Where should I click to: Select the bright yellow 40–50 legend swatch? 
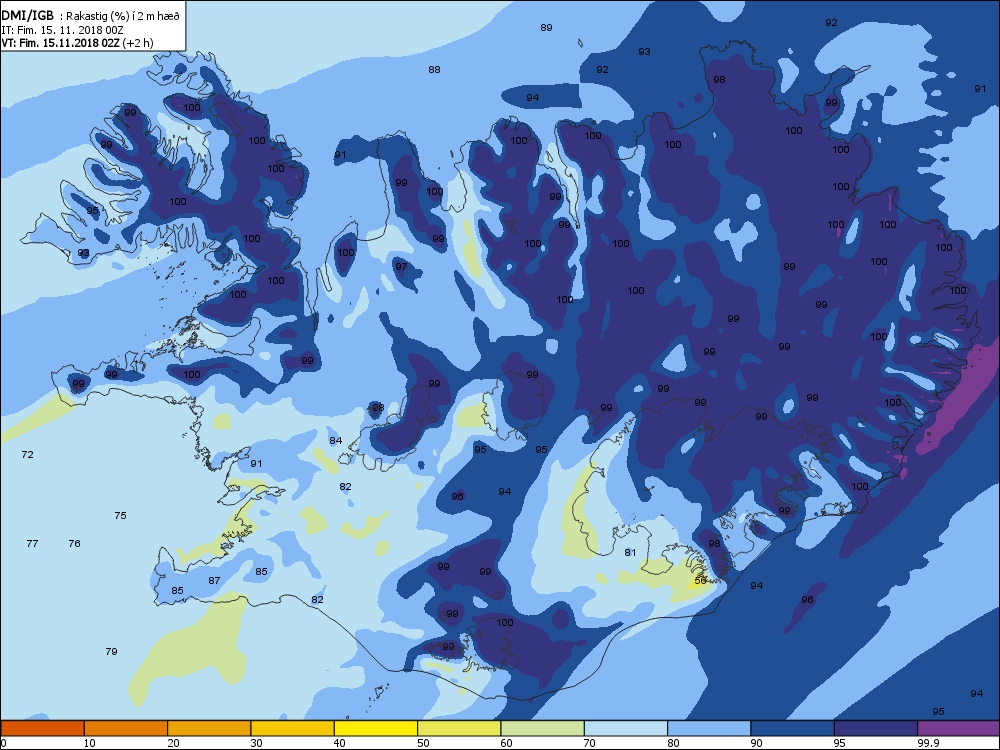click(x=376, y=728)
